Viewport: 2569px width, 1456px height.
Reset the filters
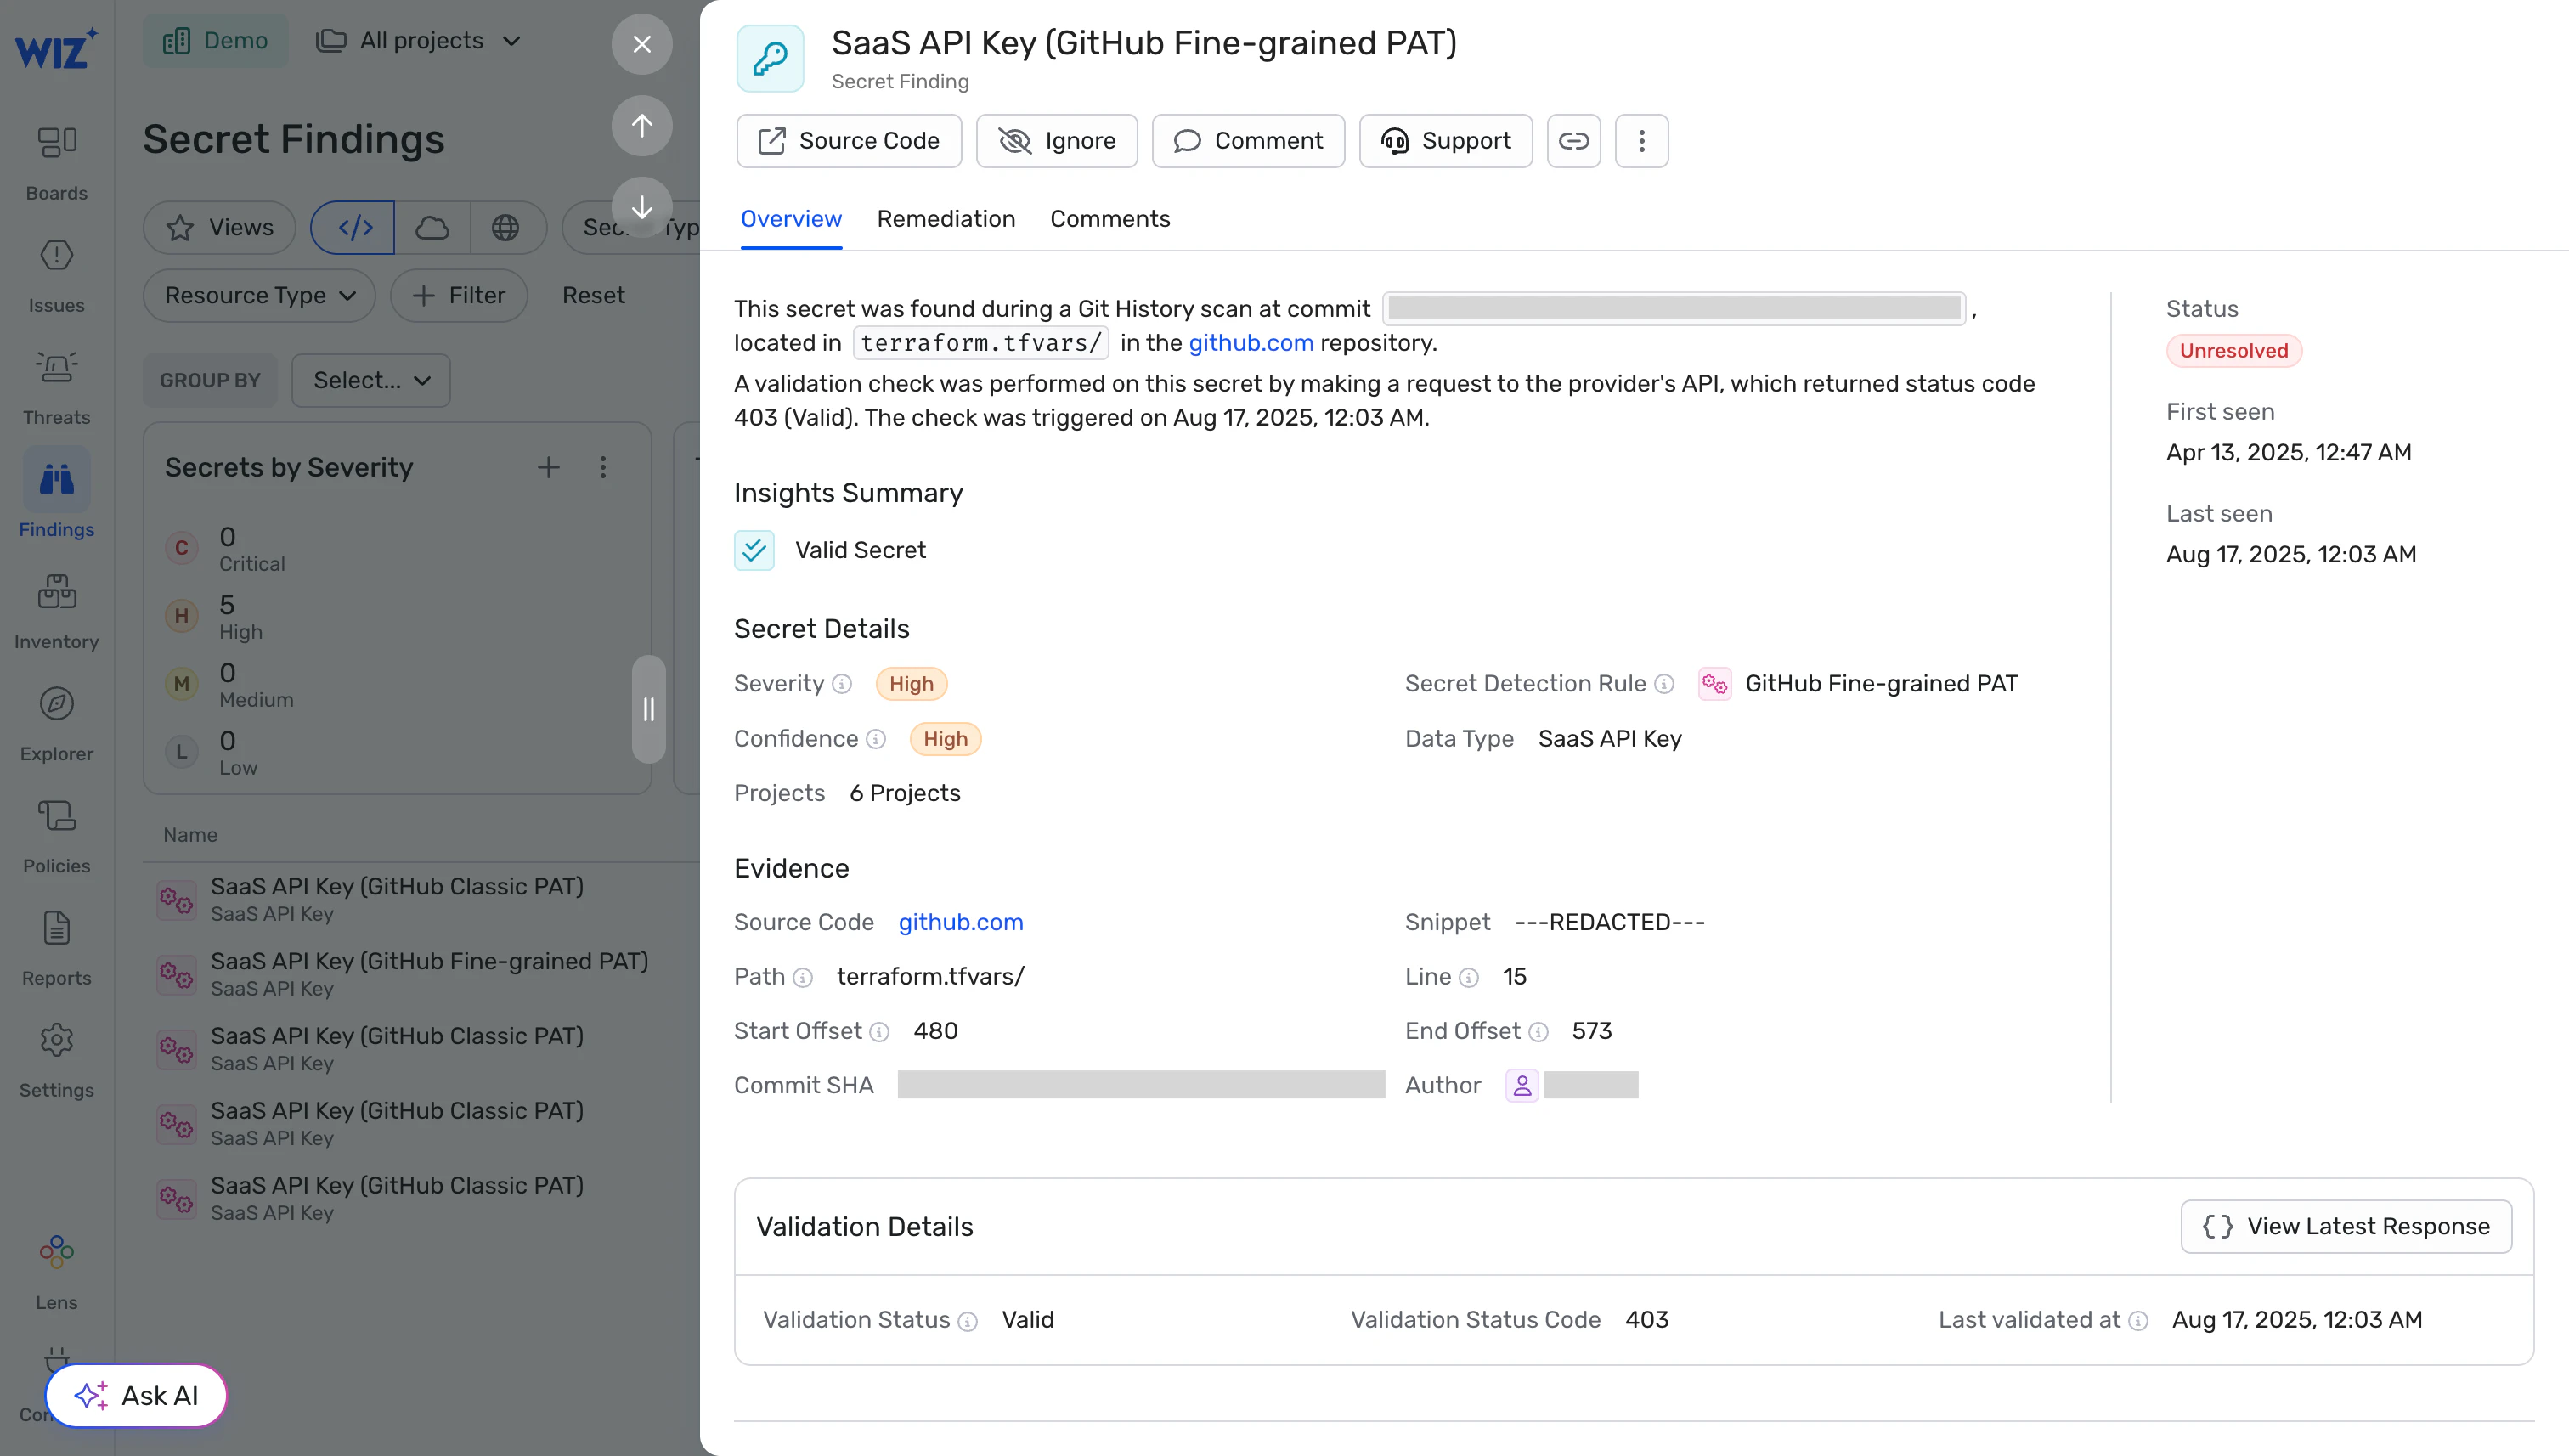(x=593, y=295)
